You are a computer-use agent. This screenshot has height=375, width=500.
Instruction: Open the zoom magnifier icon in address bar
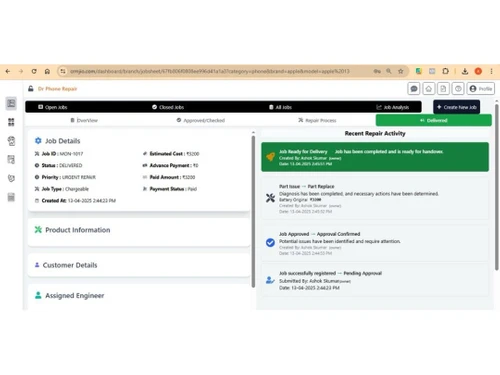389,71
